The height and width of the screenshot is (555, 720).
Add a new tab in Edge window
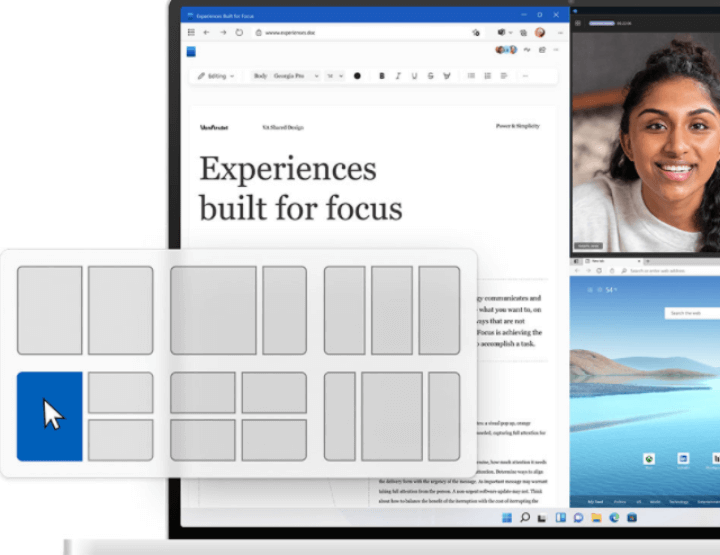tap(647, 261)
